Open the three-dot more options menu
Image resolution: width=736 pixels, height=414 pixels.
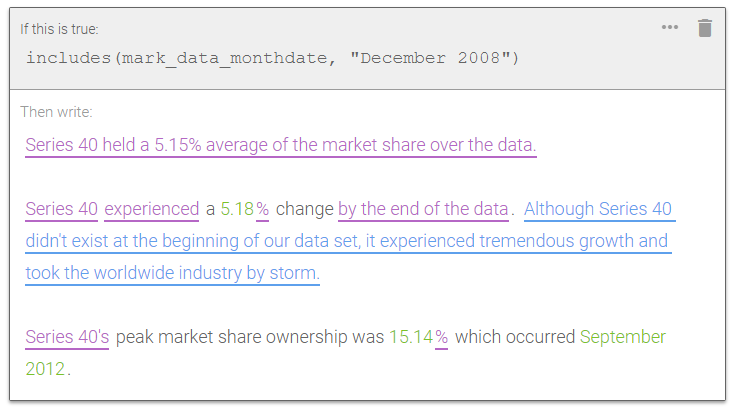tap(669, 27)
